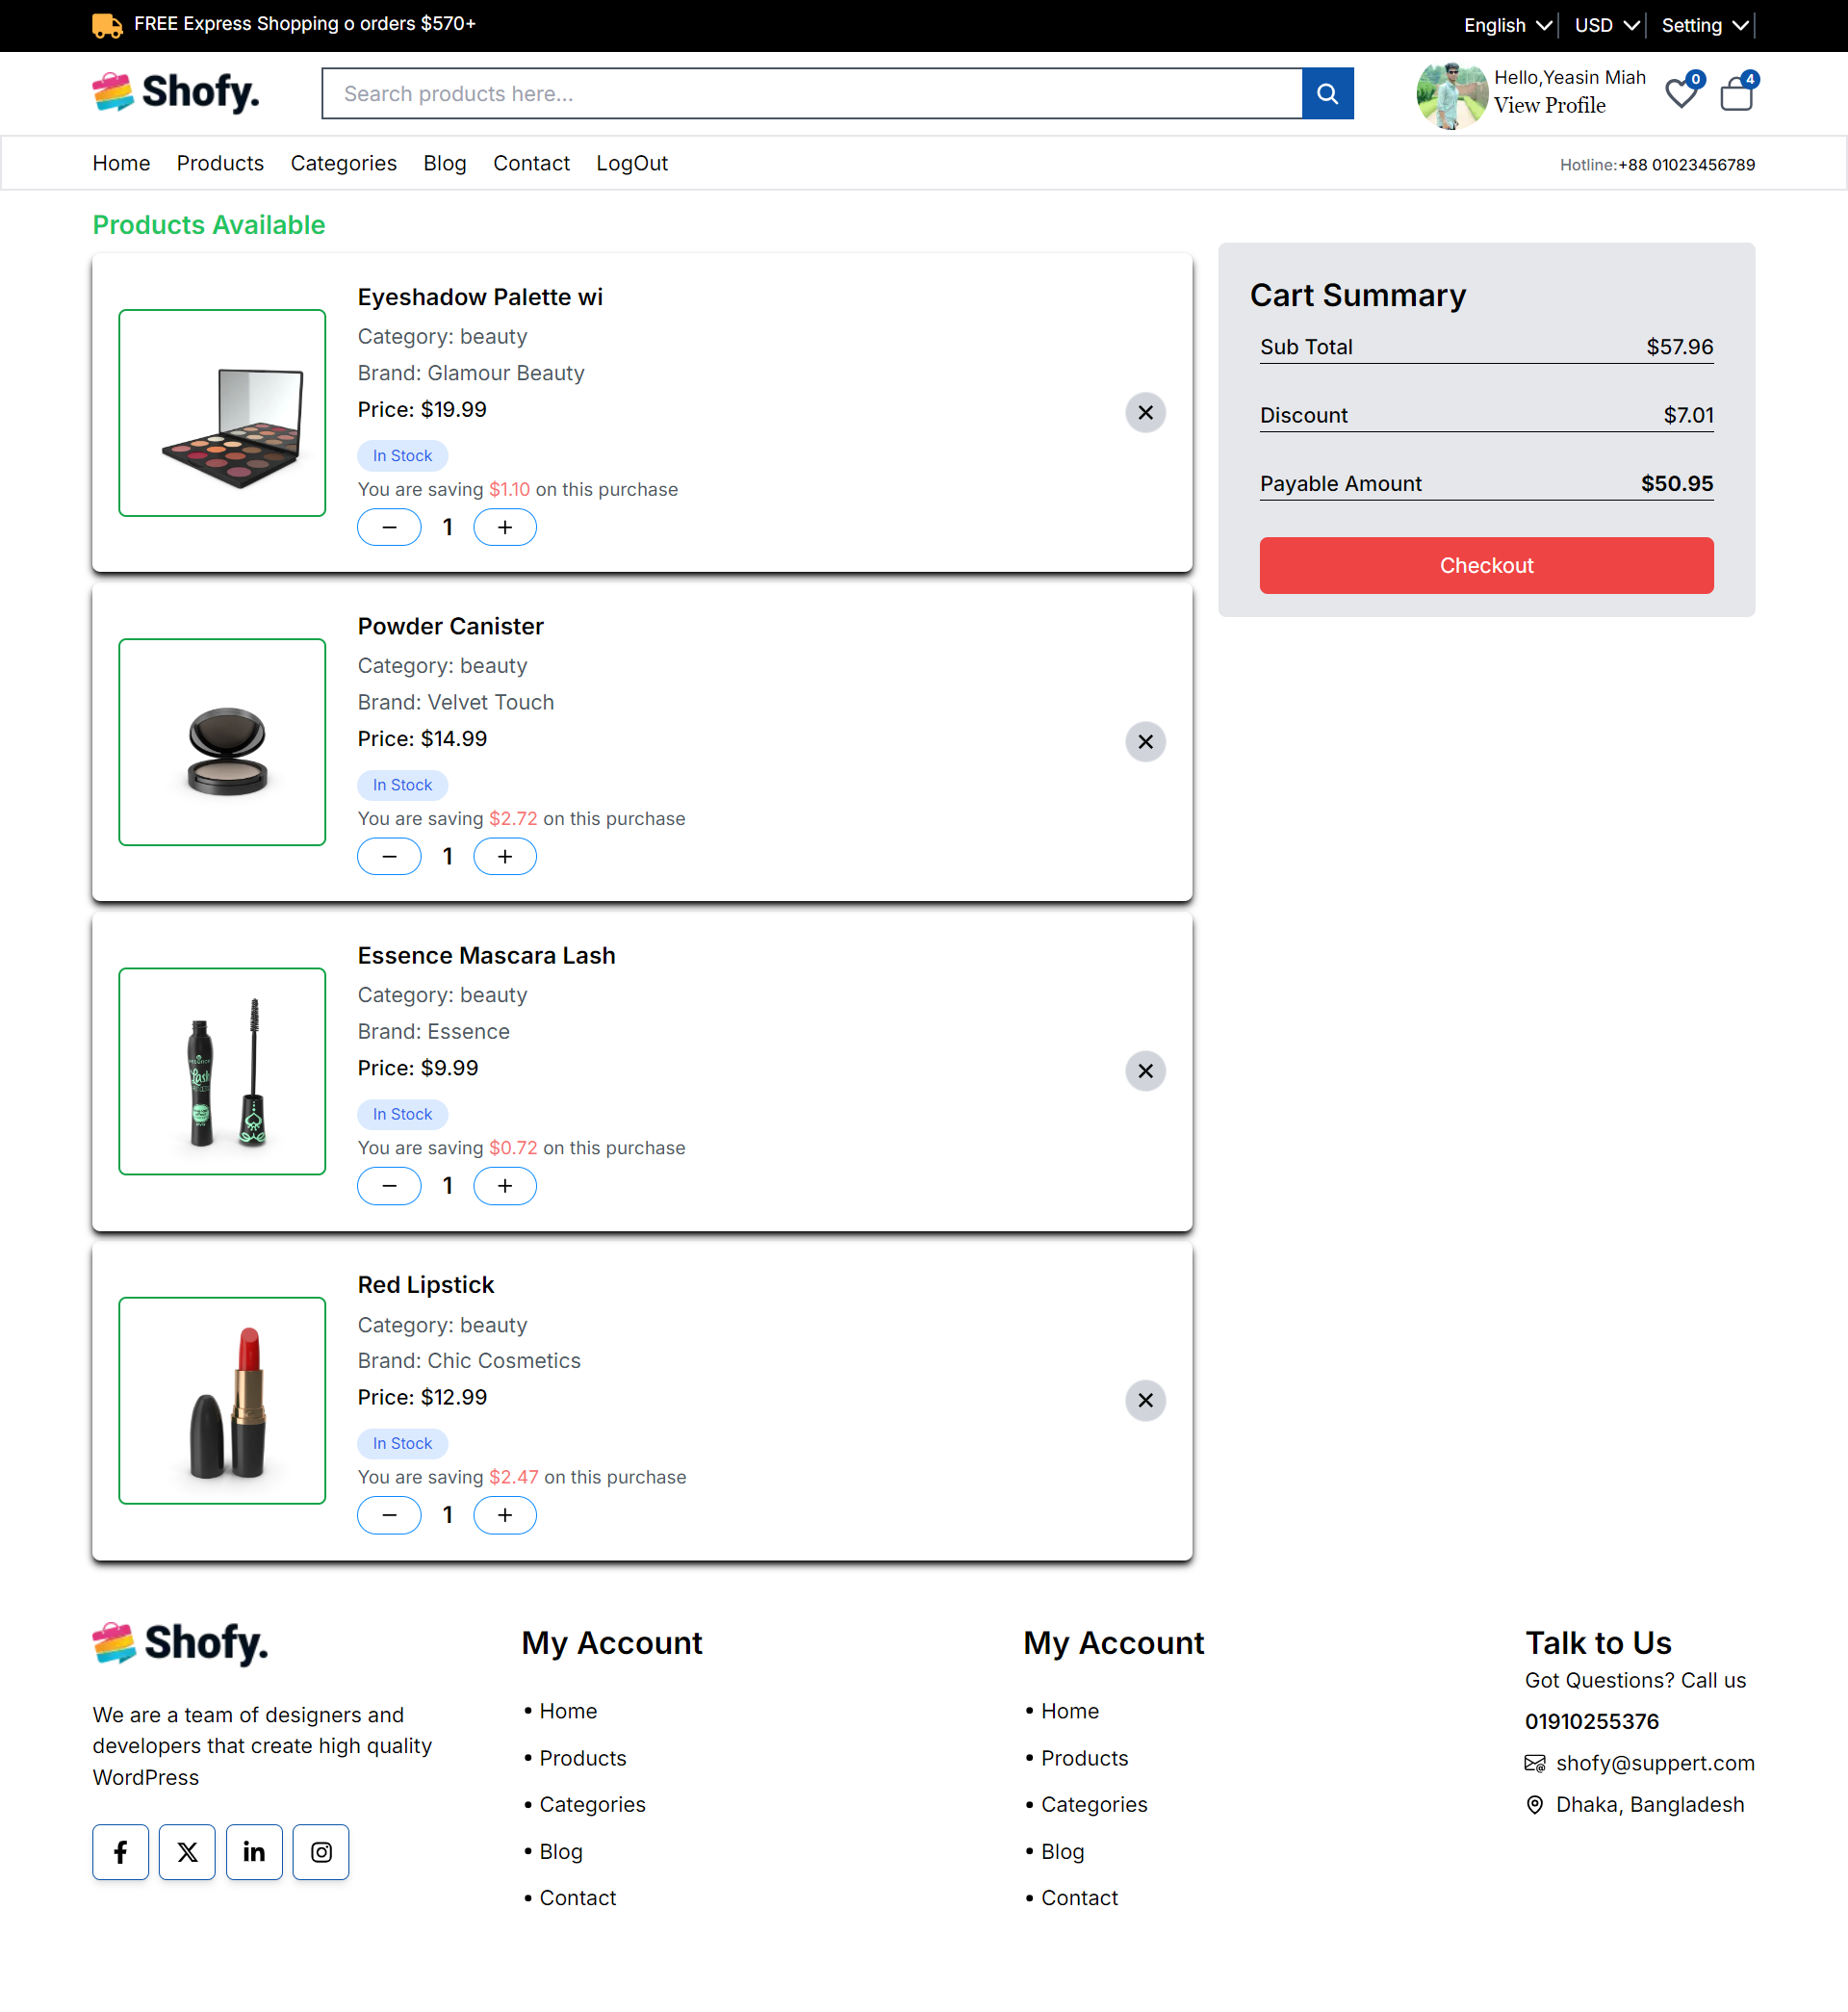Click the search magnifier button
Image resolution: width=1848 pixels, height=2012 pixels.
(1327, 94)
